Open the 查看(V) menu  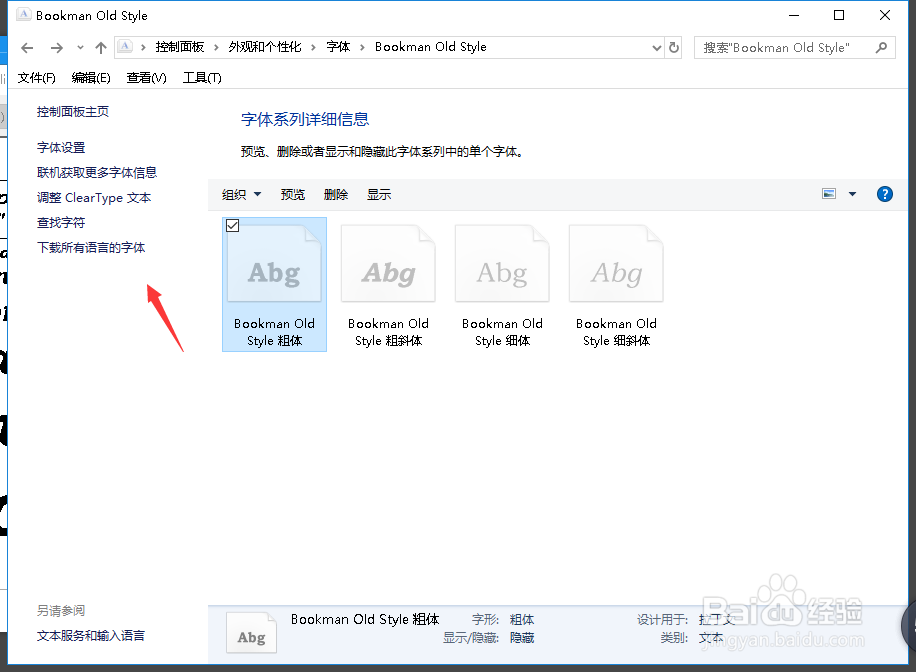(x=146, y=78)
